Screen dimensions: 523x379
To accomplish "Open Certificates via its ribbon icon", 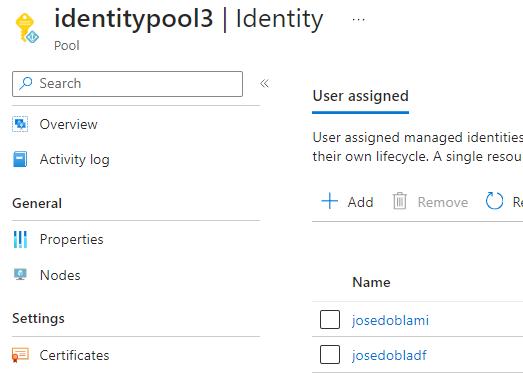I will click(x=20, y=355).
